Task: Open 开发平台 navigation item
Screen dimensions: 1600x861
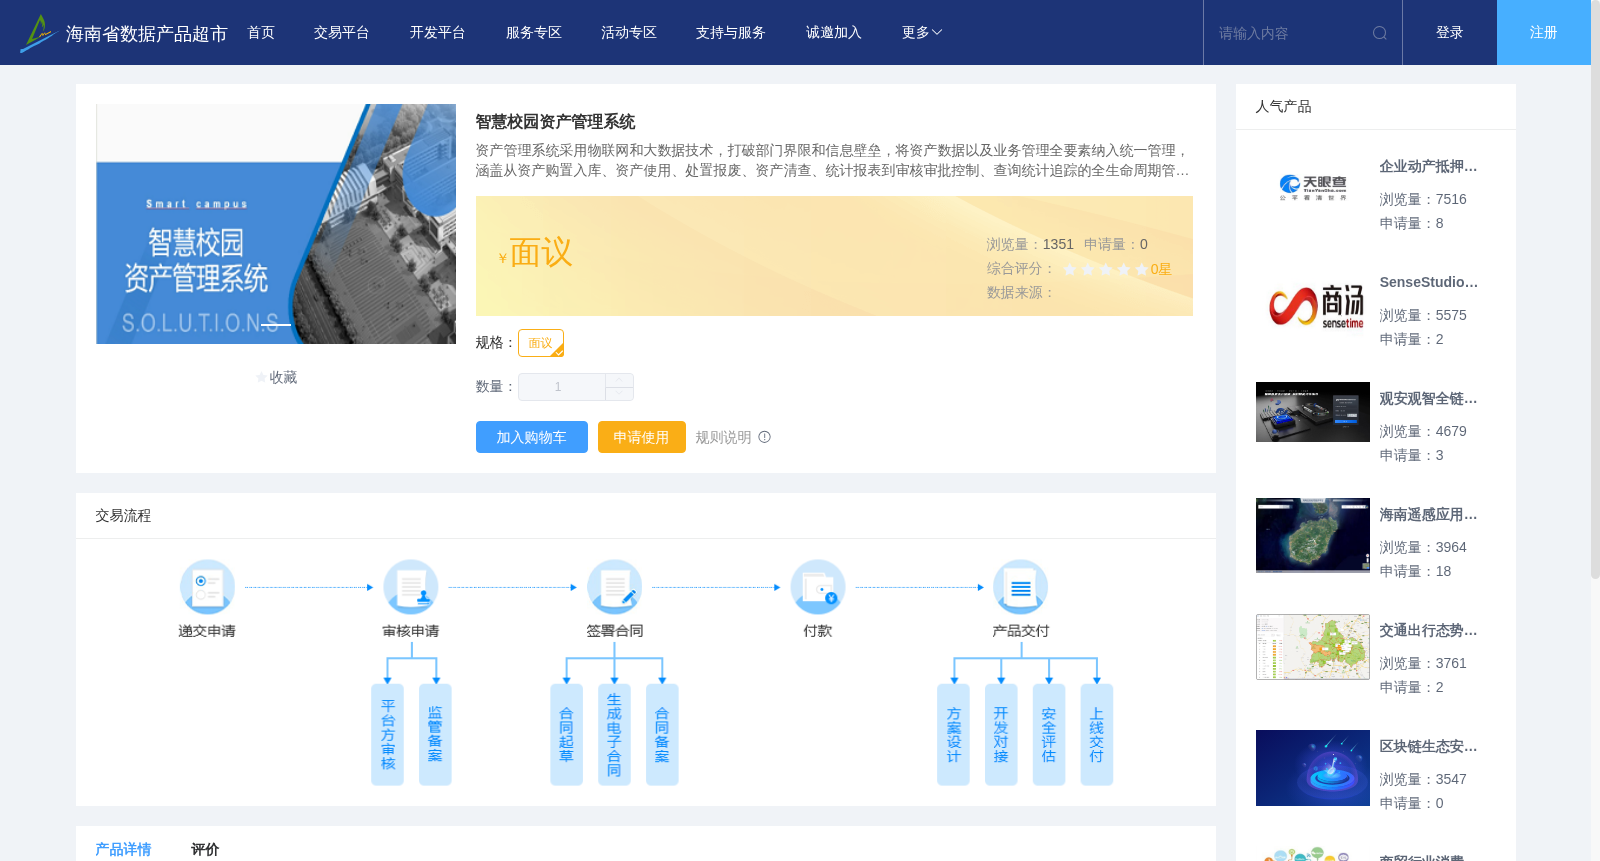Action: coord(437,33)
